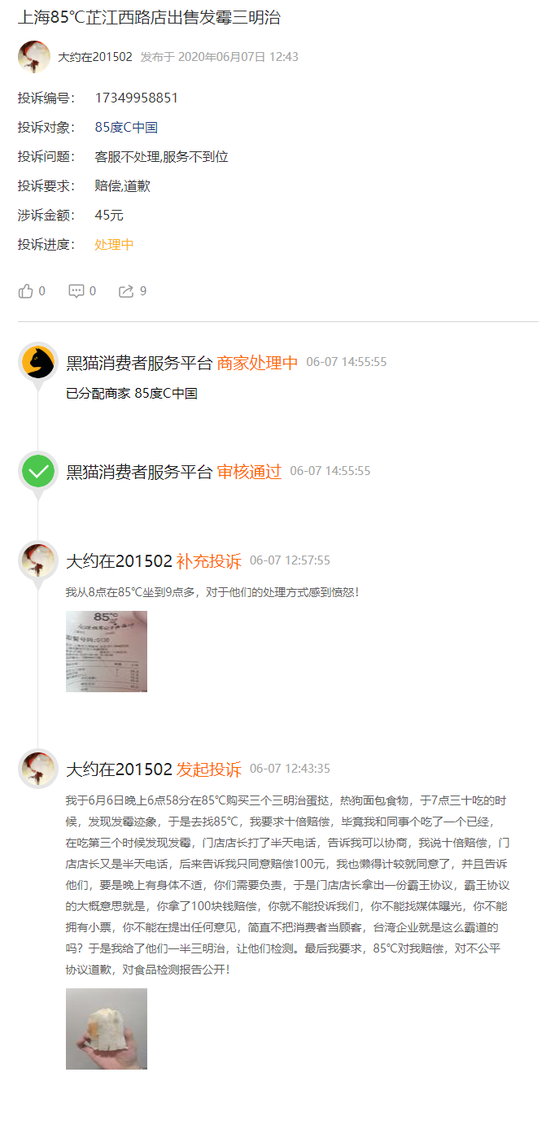Screen dimensions: 550x1129
Task: Click 大约在201502 name in 补充投诉 entry
Action: pyautogui.click(x=119, y=562)
